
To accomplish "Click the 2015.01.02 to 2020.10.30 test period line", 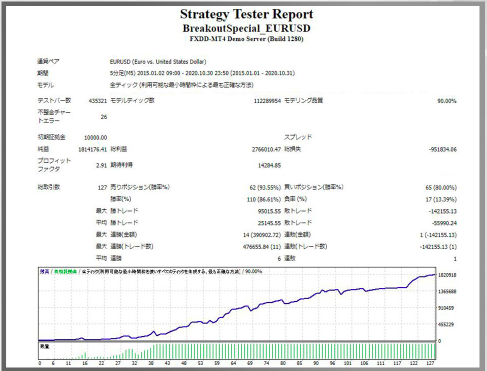I will (x=202, y=73).
